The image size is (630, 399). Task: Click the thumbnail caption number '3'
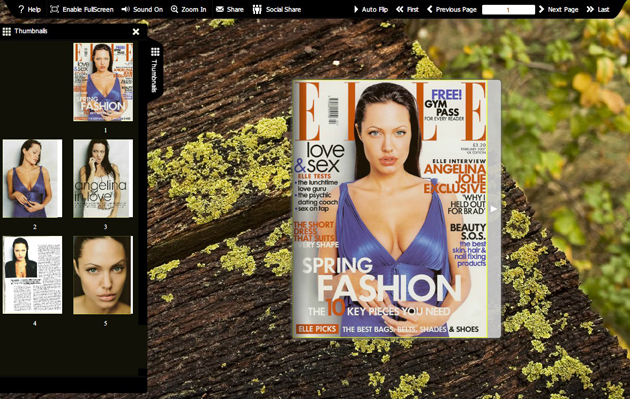coord(105,227)
